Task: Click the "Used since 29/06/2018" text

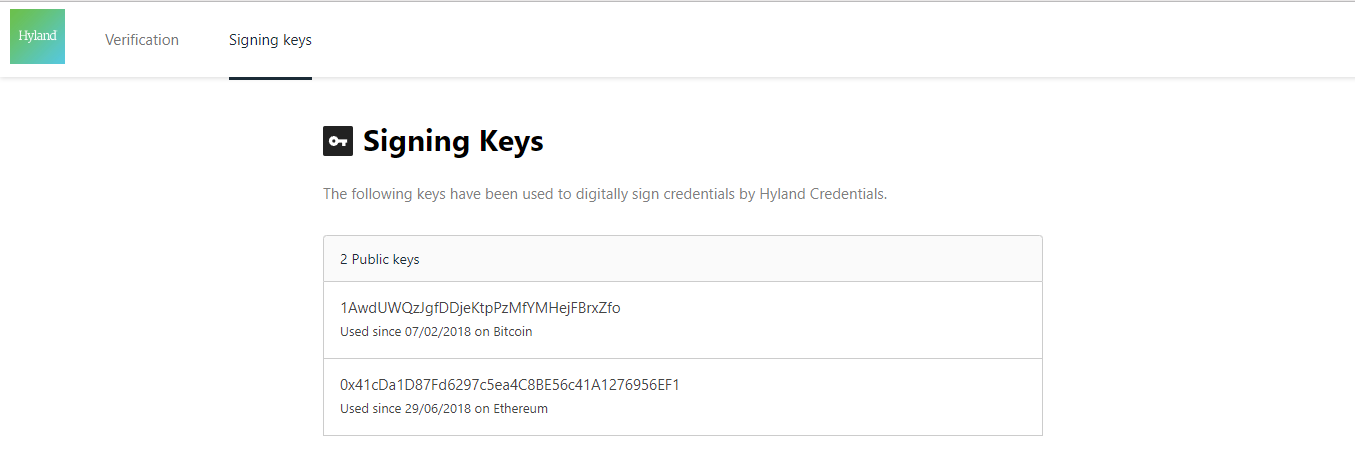Action: [x=398, y=409]
